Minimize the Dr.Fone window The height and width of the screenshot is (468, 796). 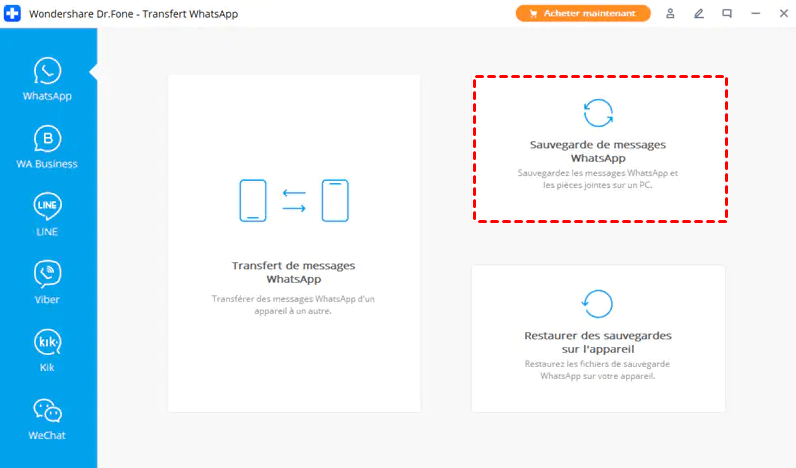point(755,14)
